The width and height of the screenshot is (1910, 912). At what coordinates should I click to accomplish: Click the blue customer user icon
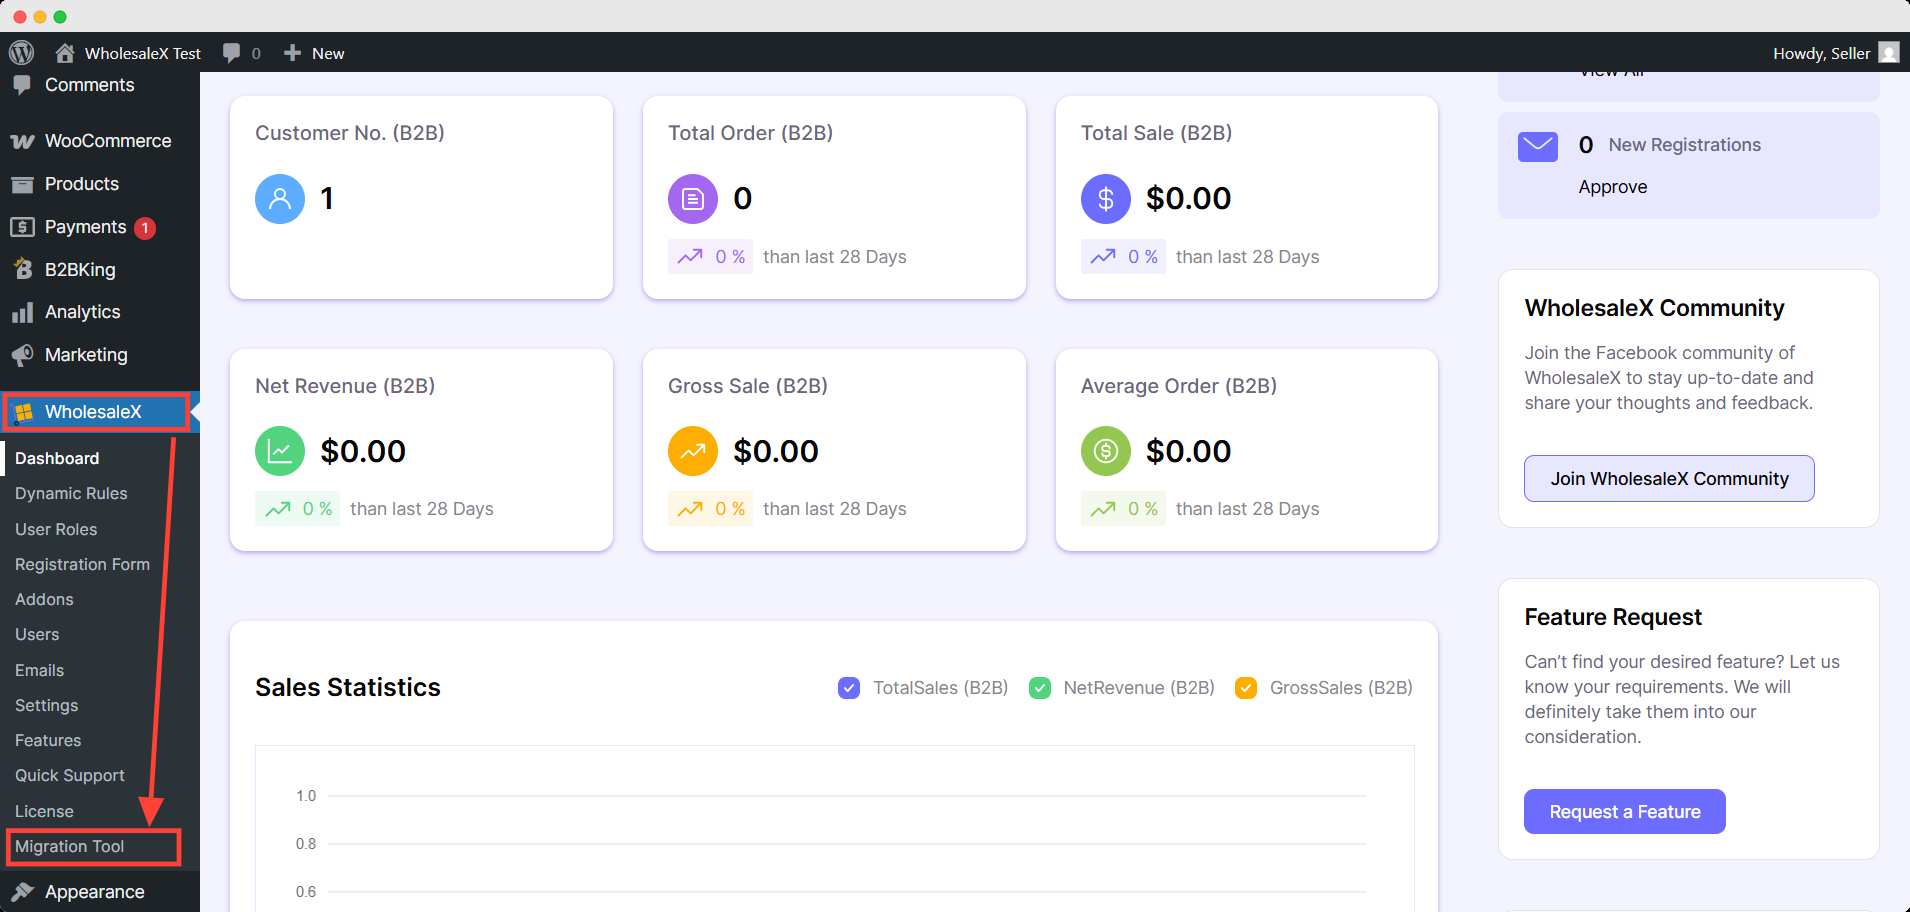pyautogui.click(x=280, y=199)
